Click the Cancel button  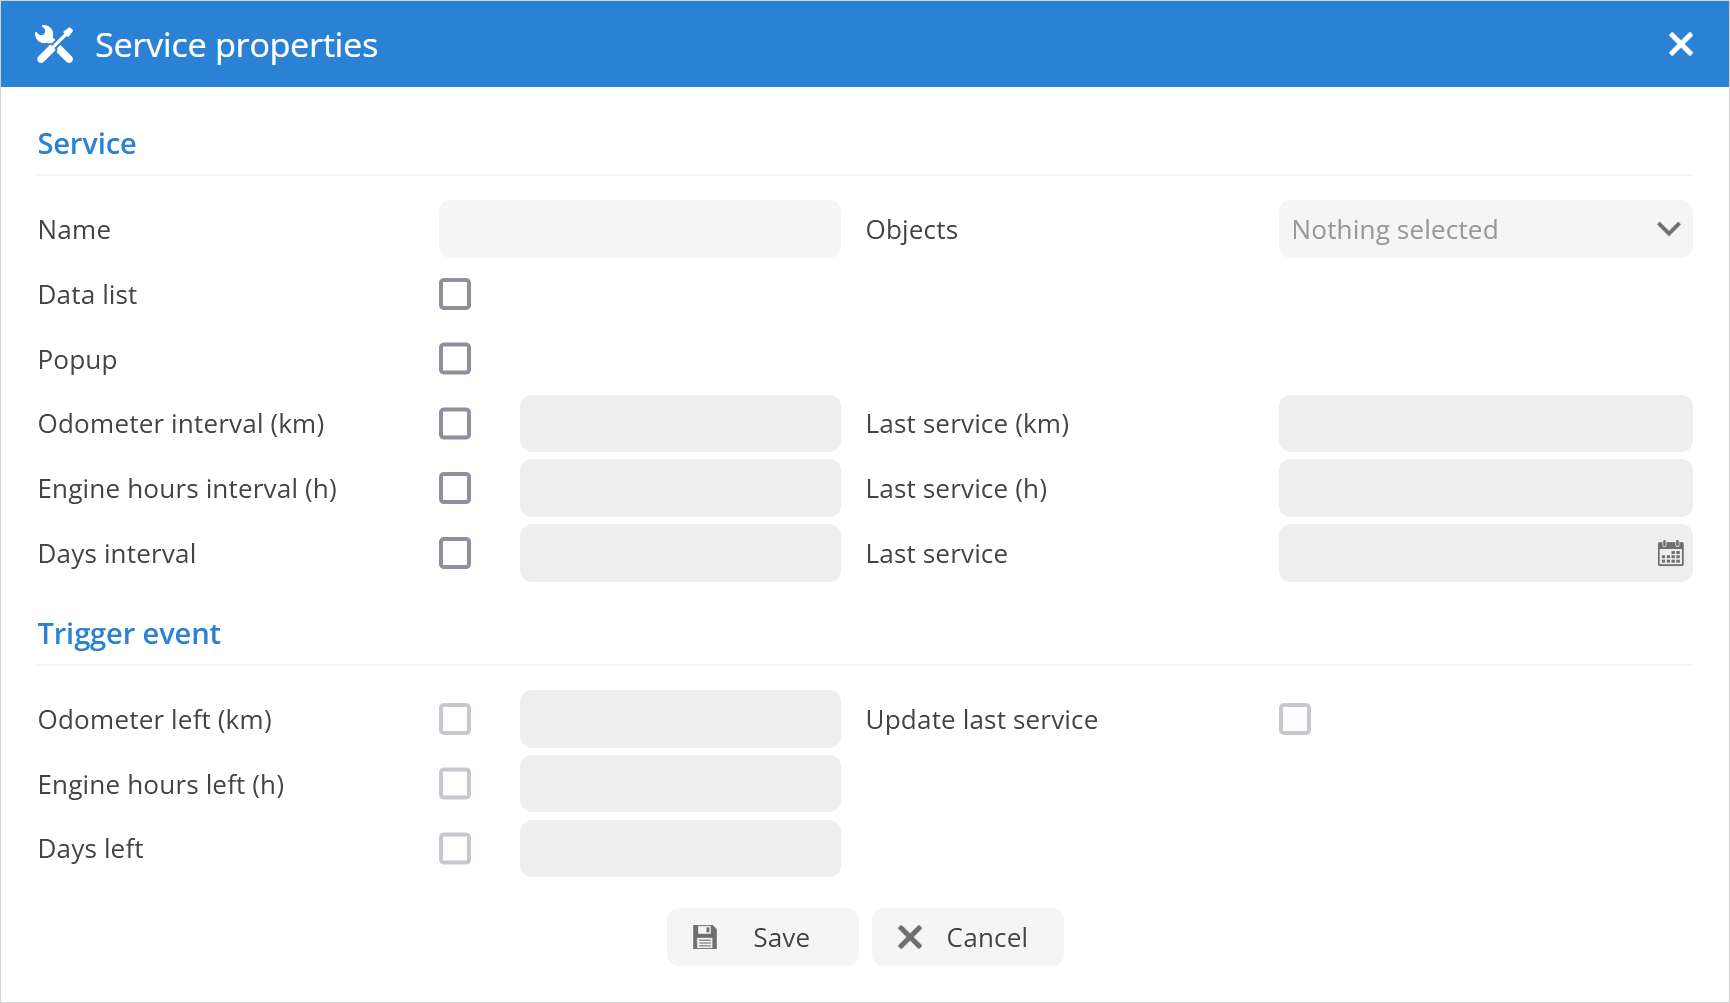(967, 937)
